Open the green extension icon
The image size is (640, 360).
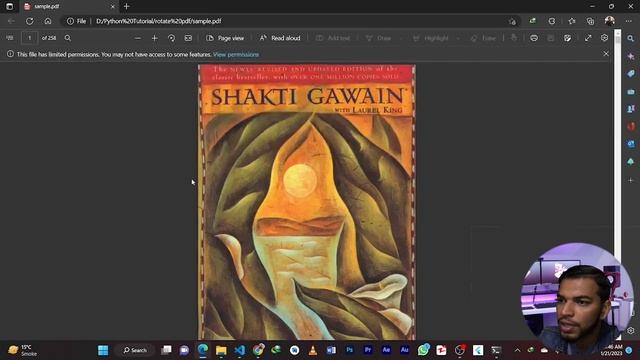tap(533, 21)
